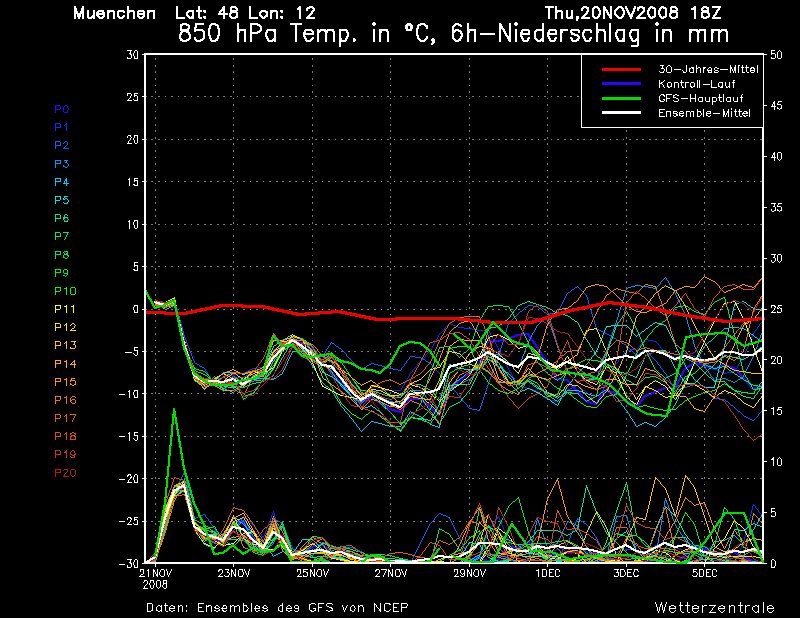
Task: Select the P19 member label
Action: point(65,454)
